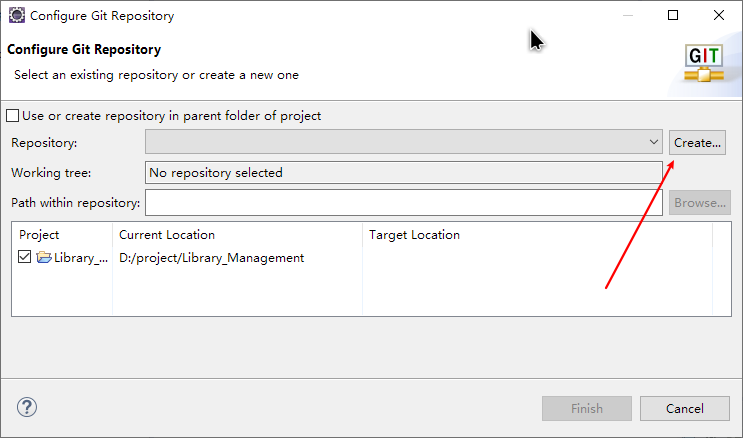Viewport: 743px width, 438px height.
Task: Click the Working tree text field
Action: click(404, 173)
